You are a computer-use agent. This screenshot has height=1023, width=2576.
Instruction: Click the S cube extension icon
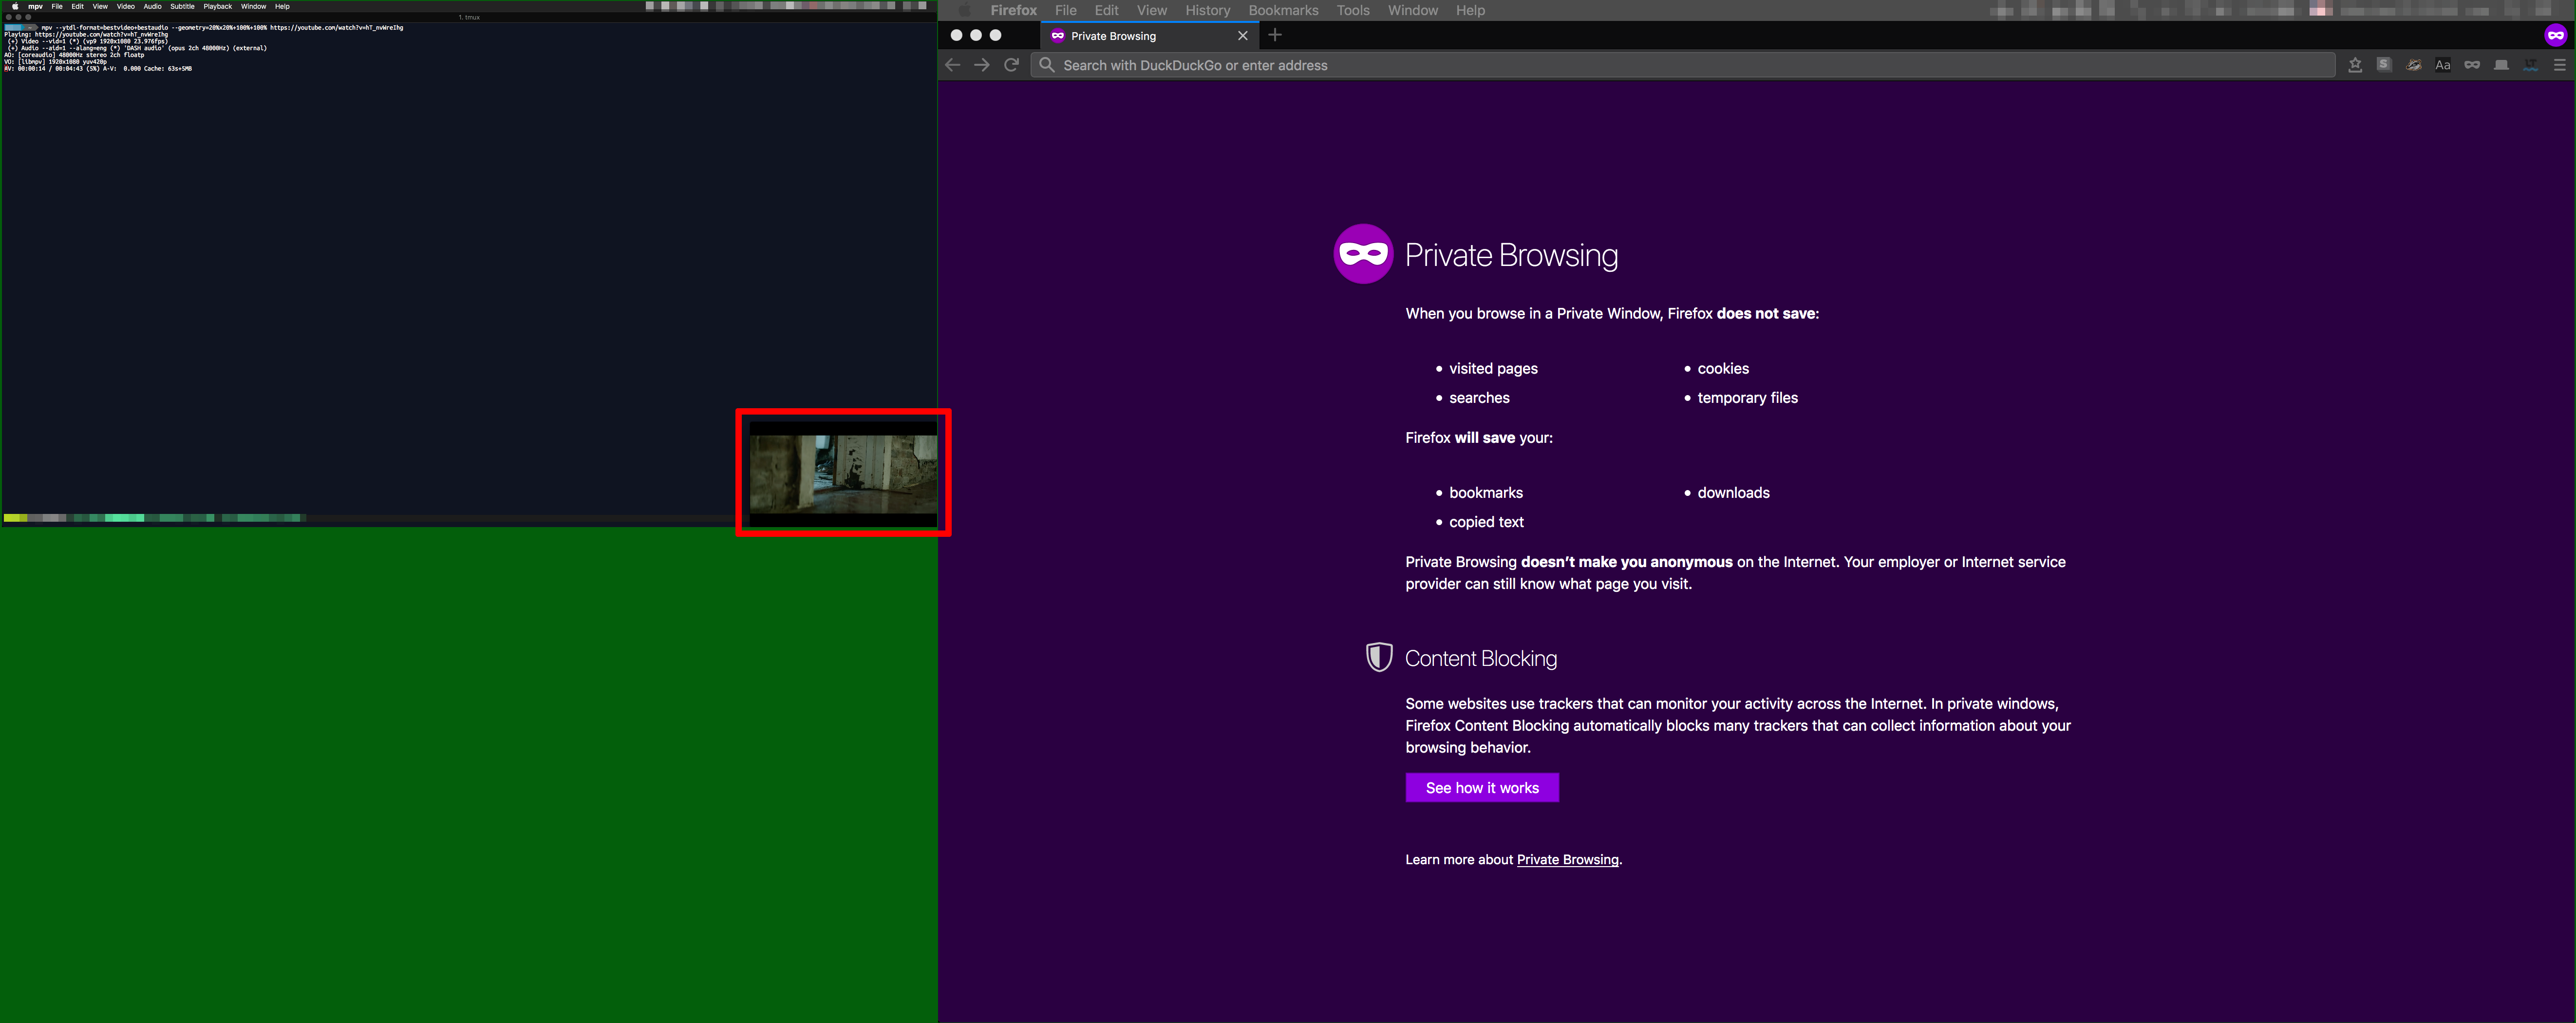click(2384, 65)
